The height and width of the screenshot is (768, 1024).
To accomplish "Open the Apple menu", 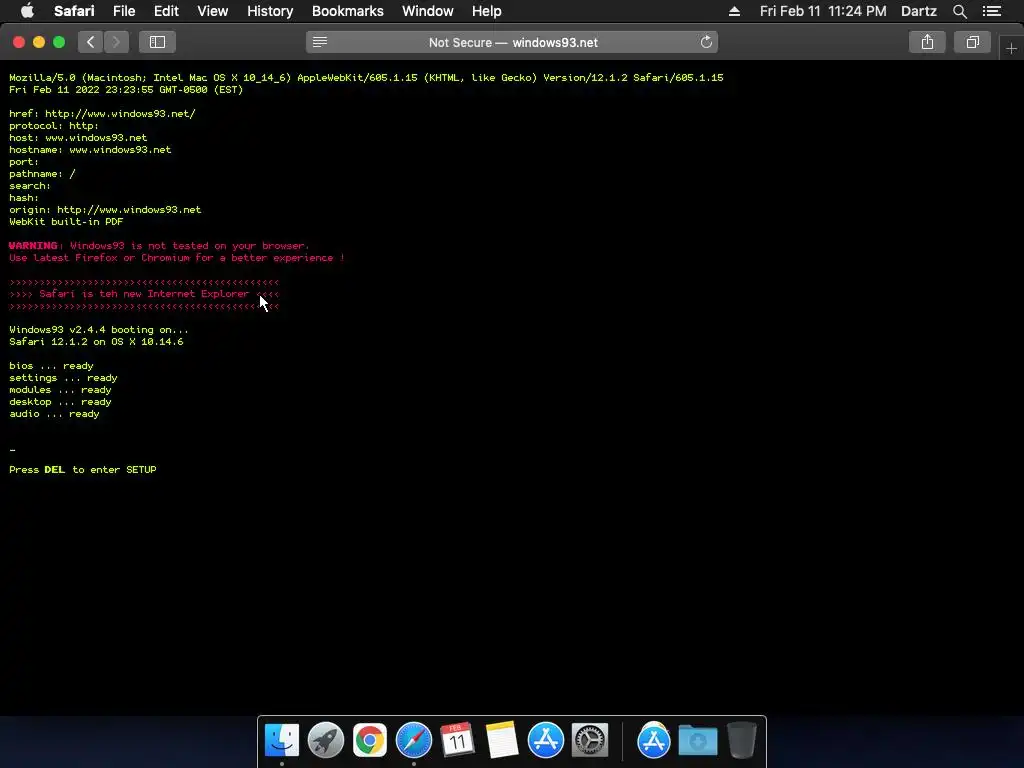I will pos(27,11).
